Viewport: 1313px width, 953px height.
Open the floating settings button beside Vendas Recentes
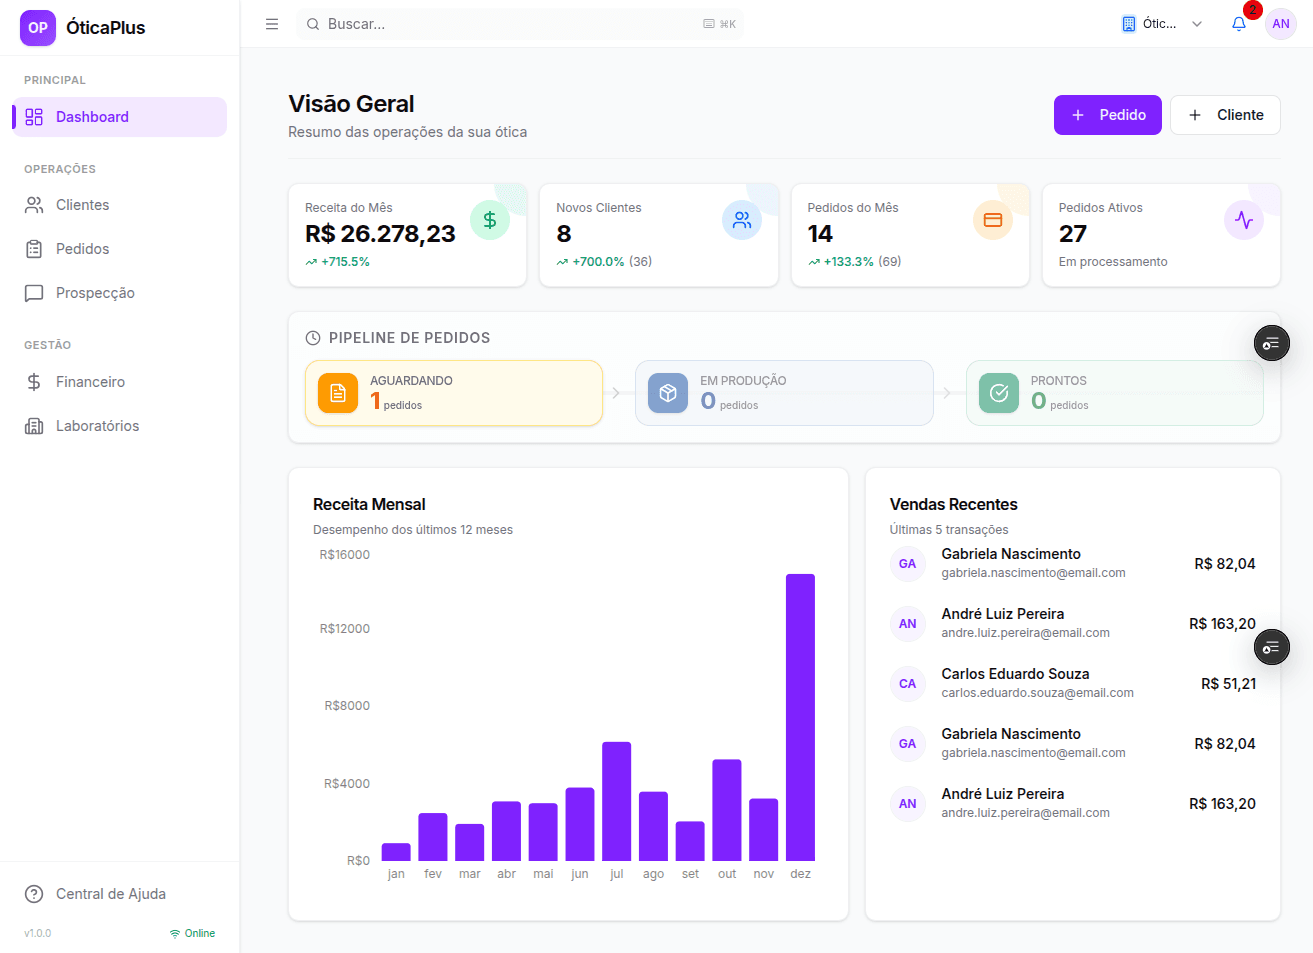tap(1271, 648)
